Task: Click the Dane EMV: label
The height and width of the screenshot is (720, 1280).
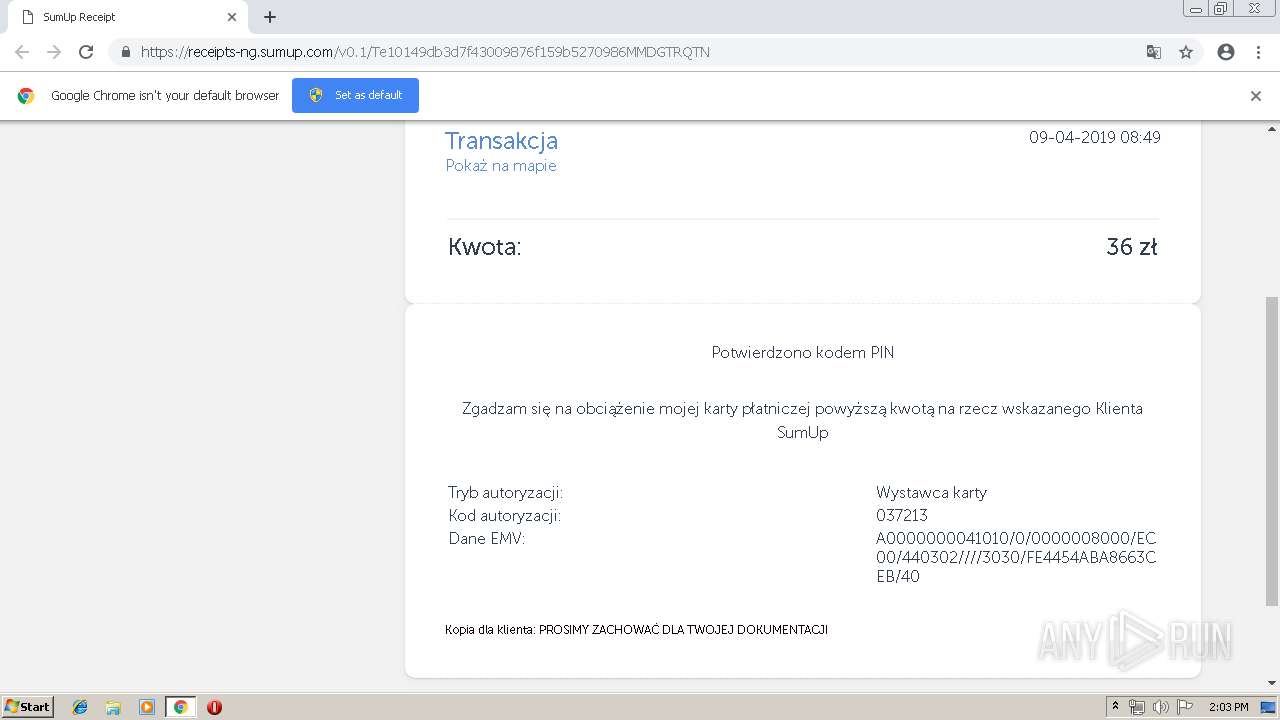Action: tap(487, 539)
